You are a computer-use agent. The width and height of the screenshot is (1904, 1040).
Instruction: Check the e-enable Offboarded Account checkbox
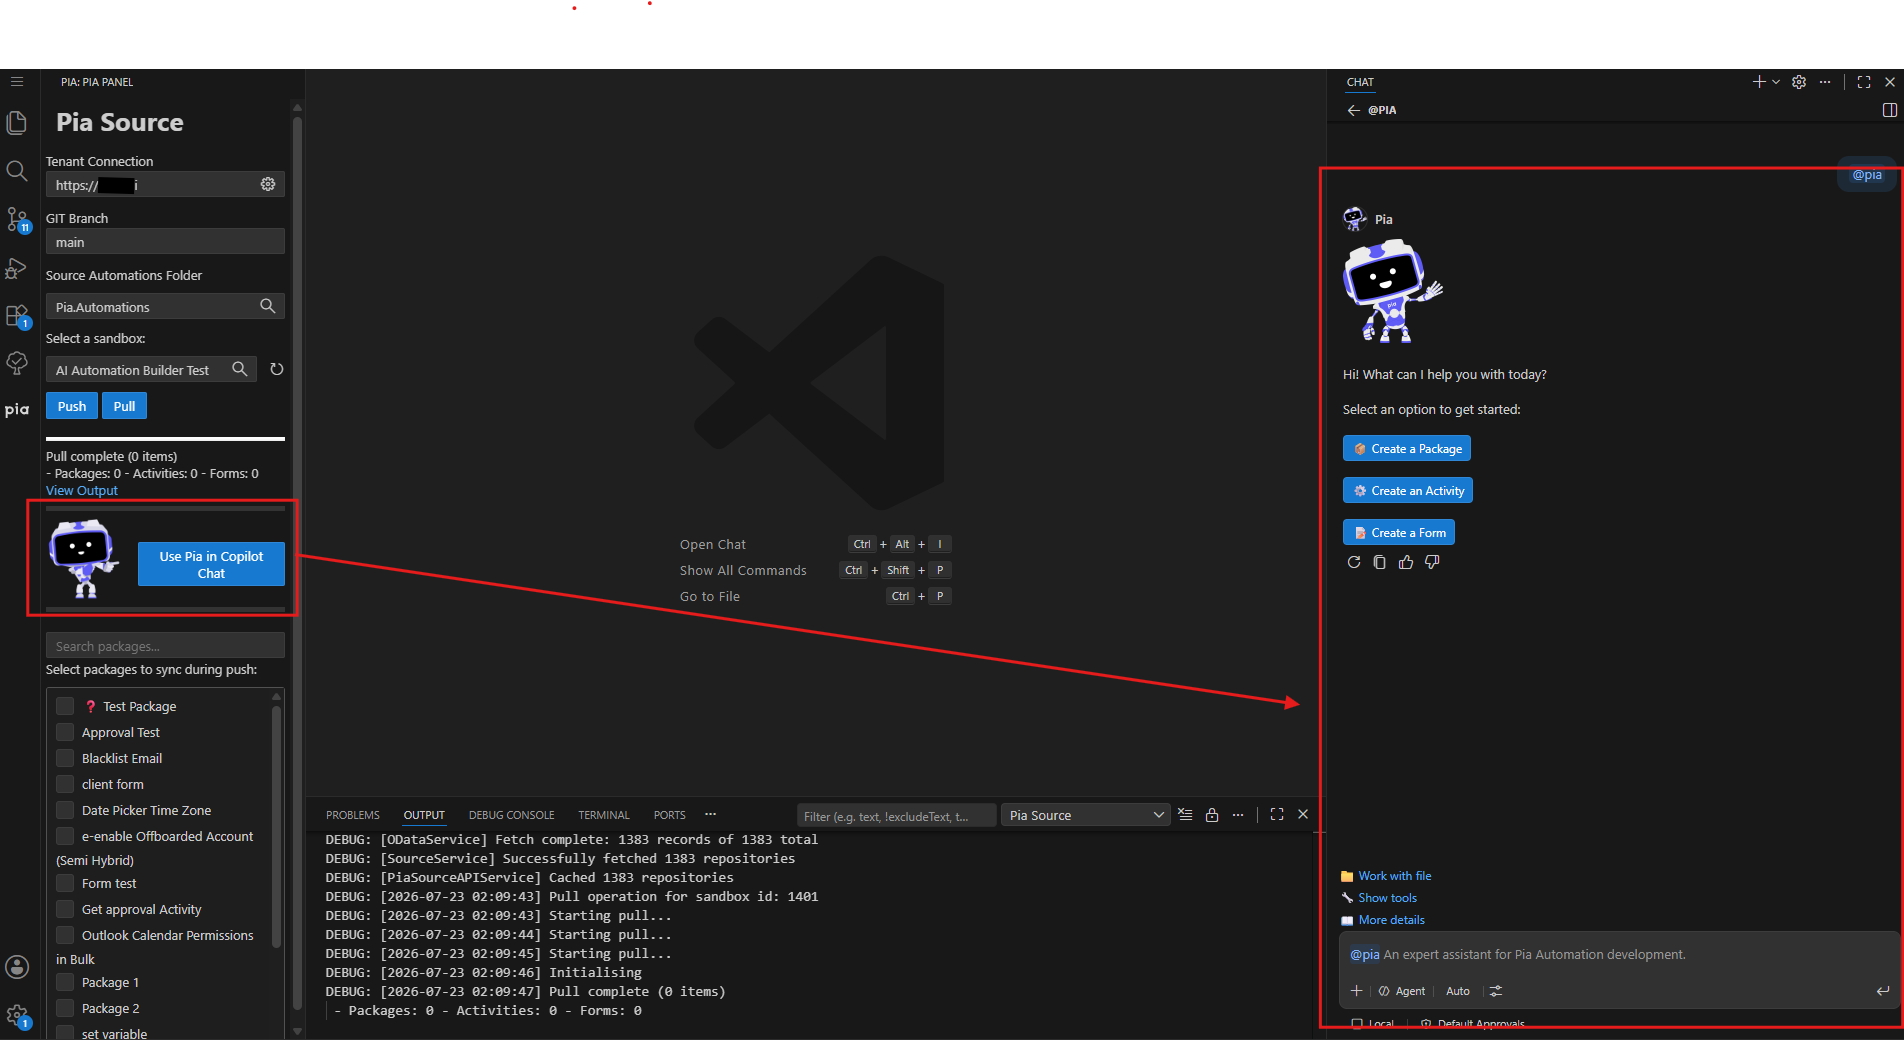coord(65,836)
